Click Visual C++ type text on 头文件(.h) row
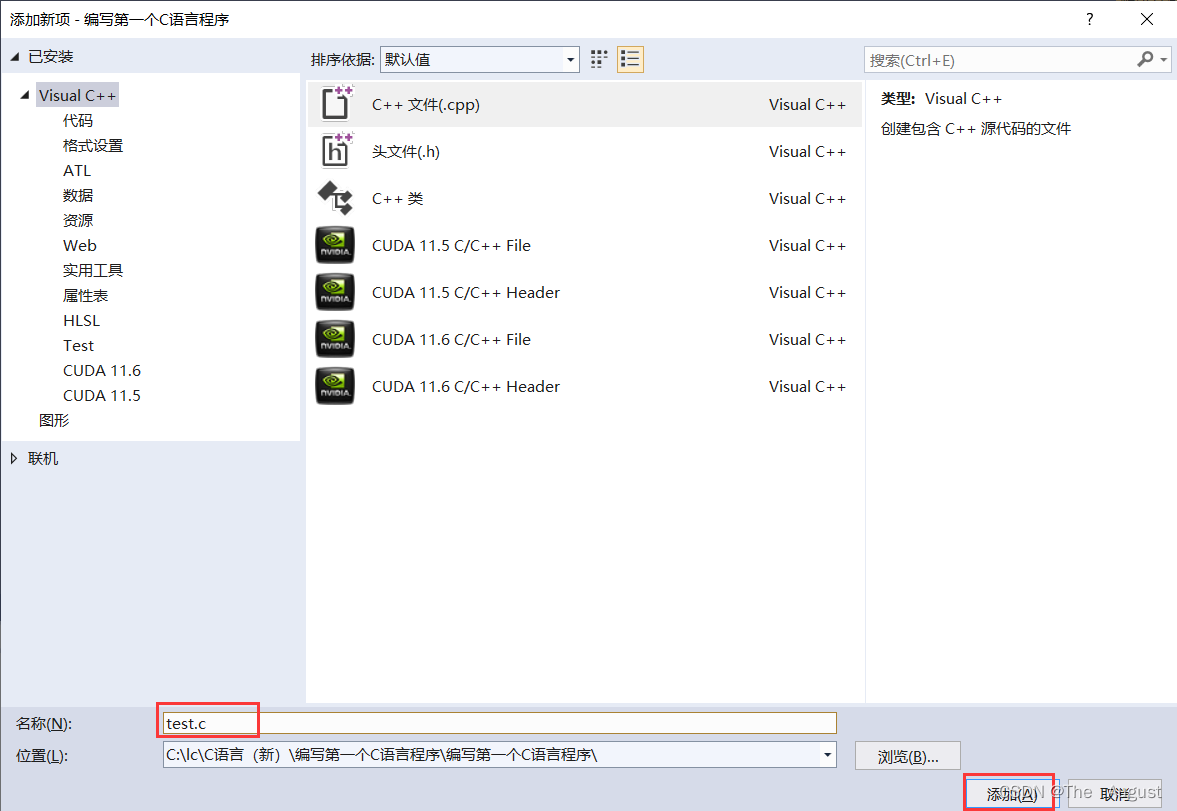Screen dimensions: 1177x811 coord(807,152)
